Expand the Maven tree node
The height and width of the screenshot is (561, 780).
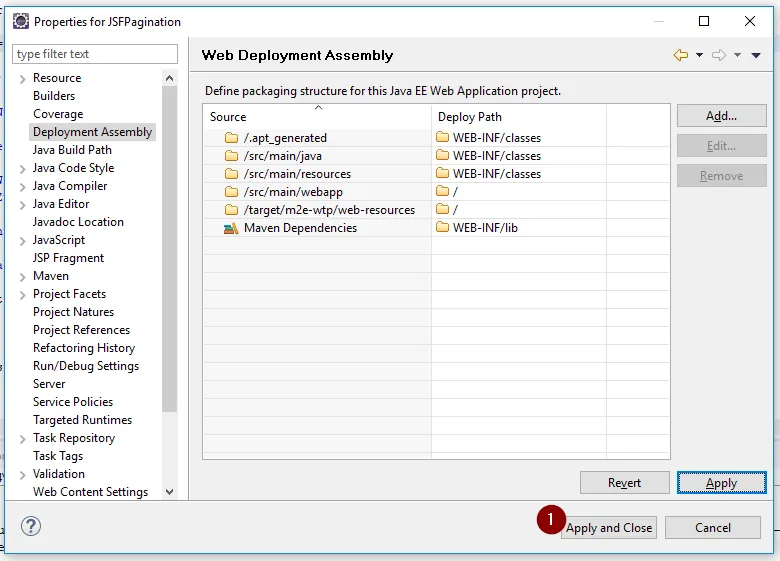coord(23,276)
